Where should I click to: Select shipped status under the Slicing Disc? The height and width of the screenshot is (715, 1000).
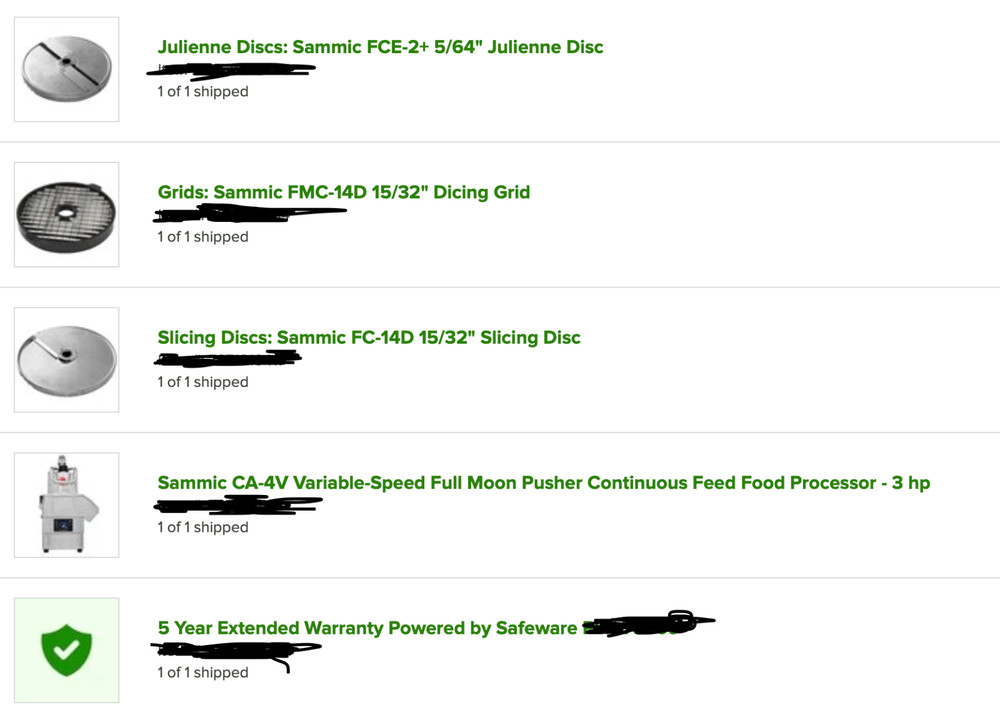pyautogui.click(x=202, y=382)
